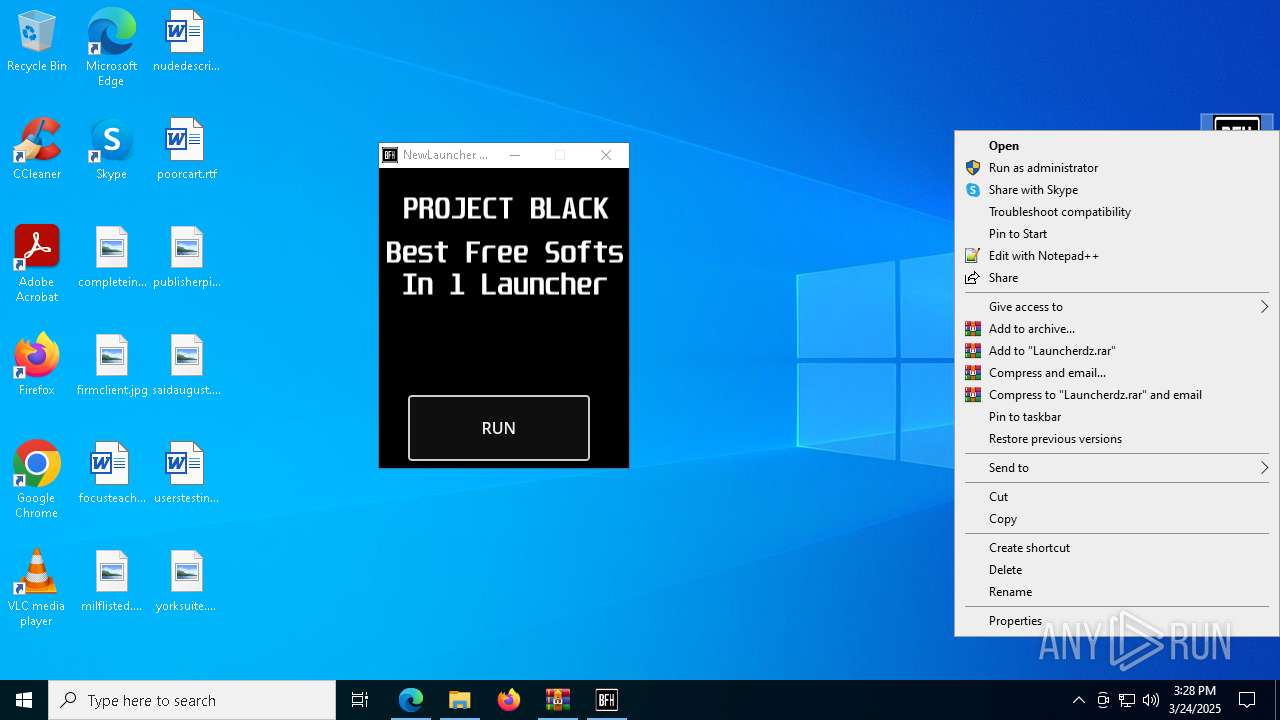Switch to BFH launcher taskbar button
Viewport: 1280px width, 720px height.
607,700
